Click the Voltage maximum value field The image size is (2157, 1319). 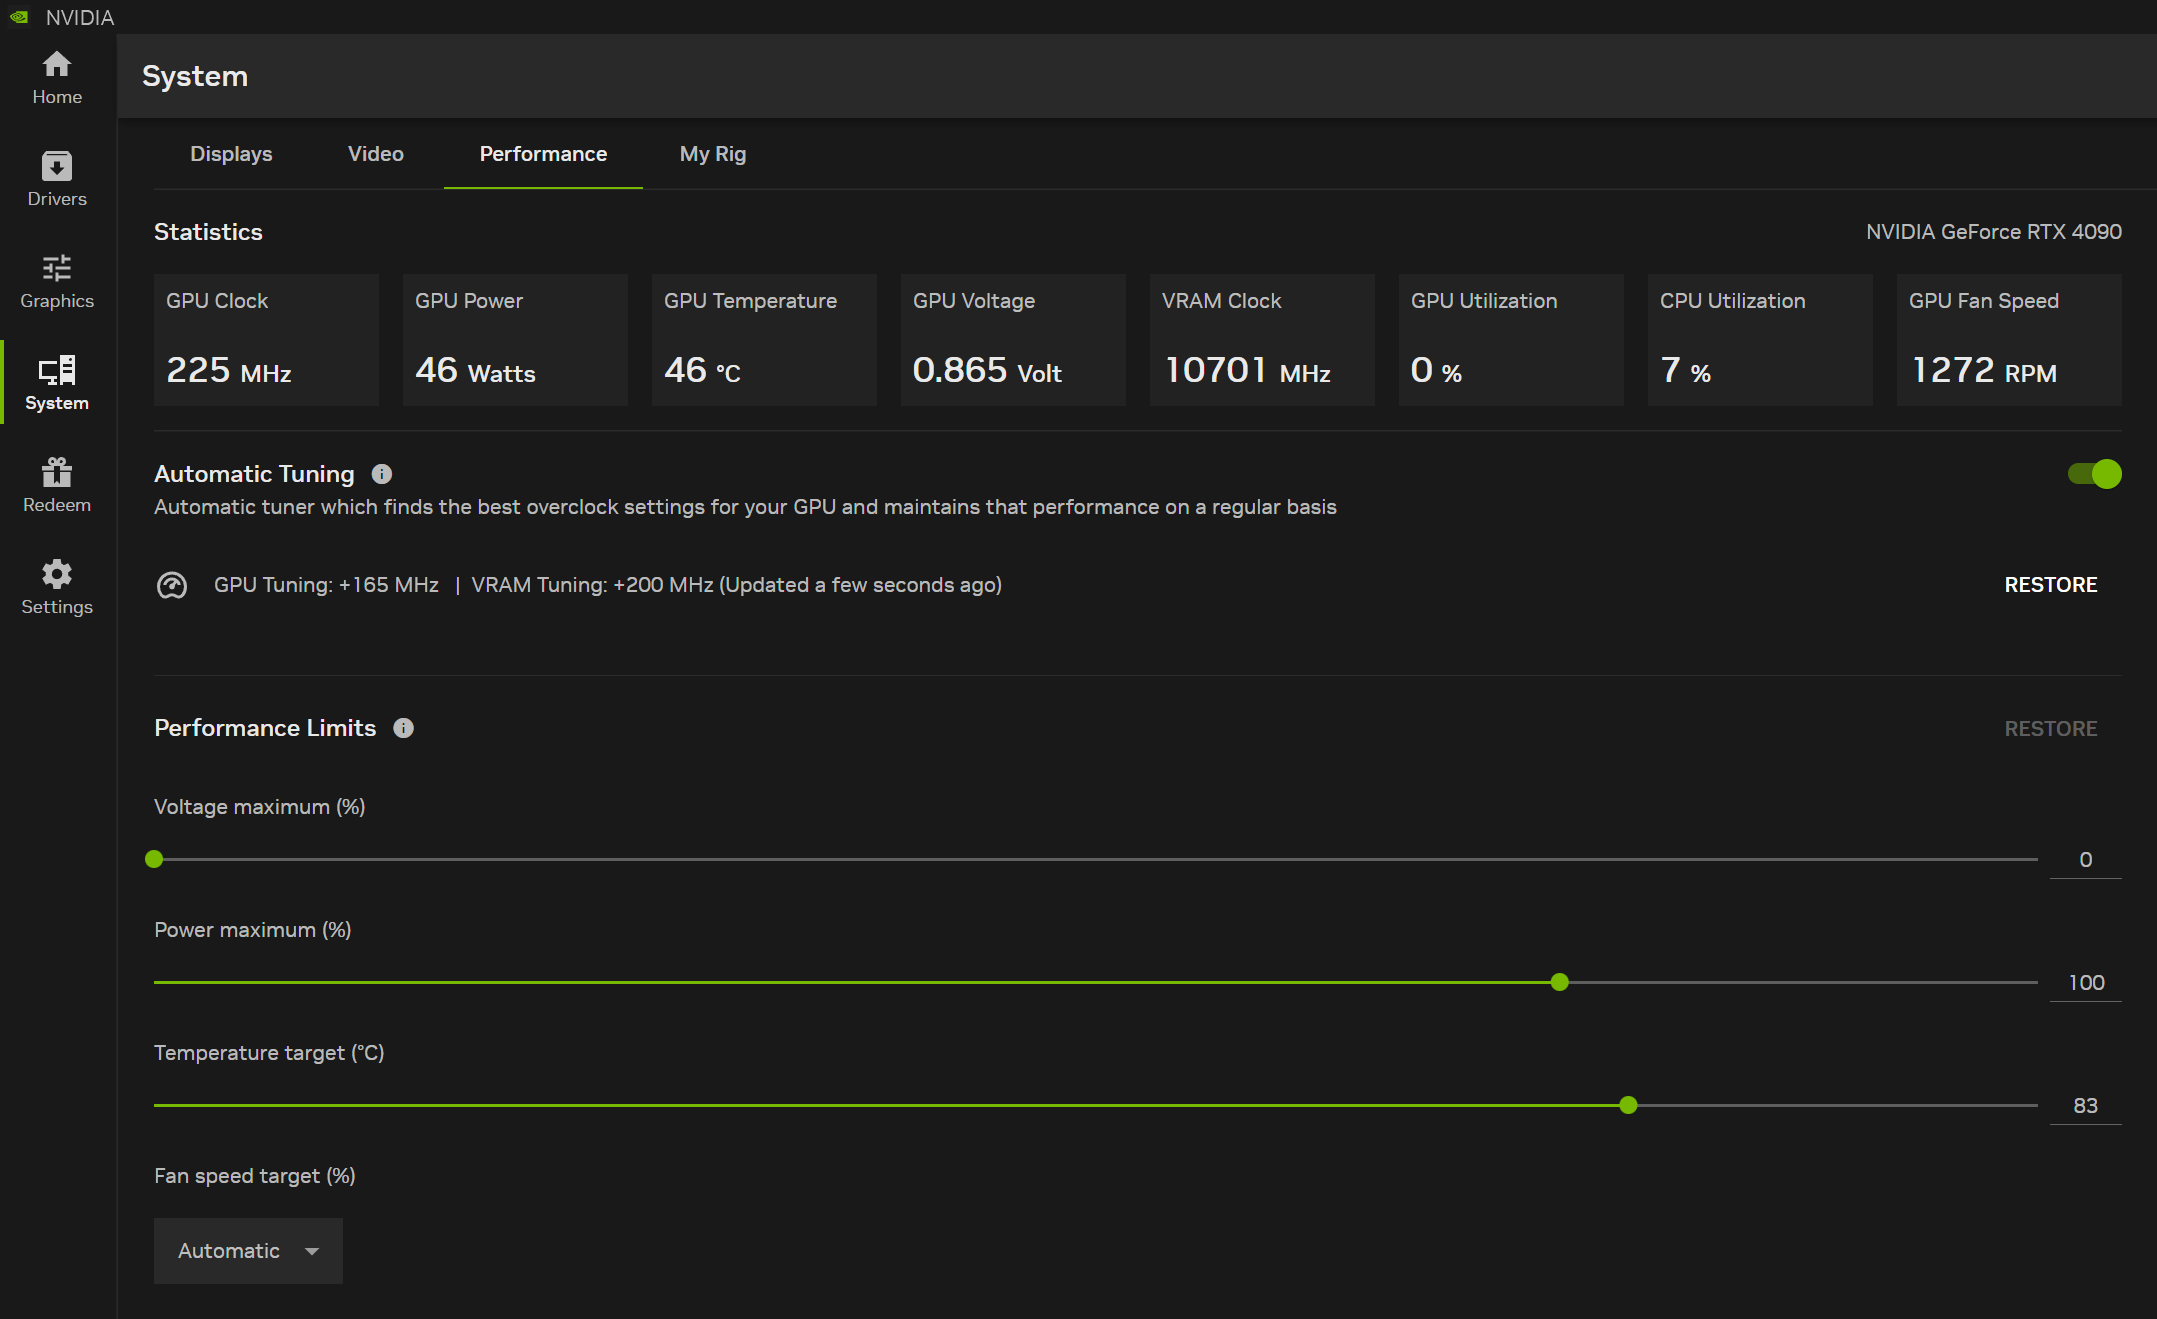click(2085, 860)
